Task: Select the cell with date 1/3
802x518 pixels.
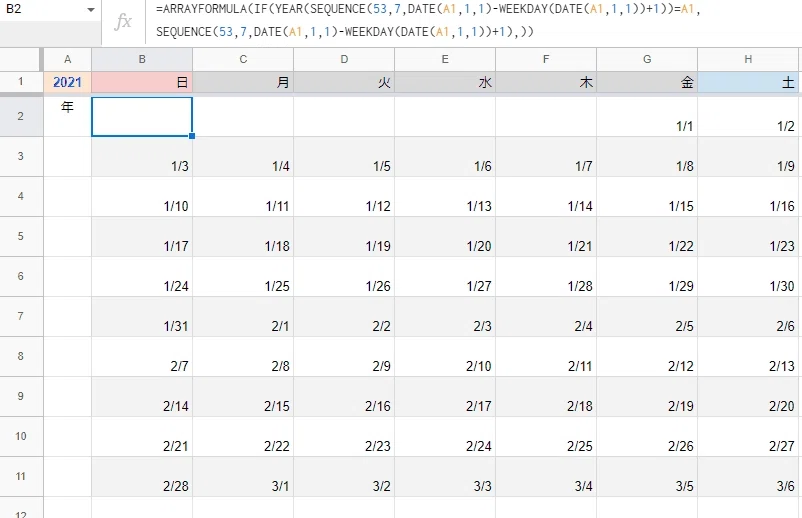Action: 142,156
